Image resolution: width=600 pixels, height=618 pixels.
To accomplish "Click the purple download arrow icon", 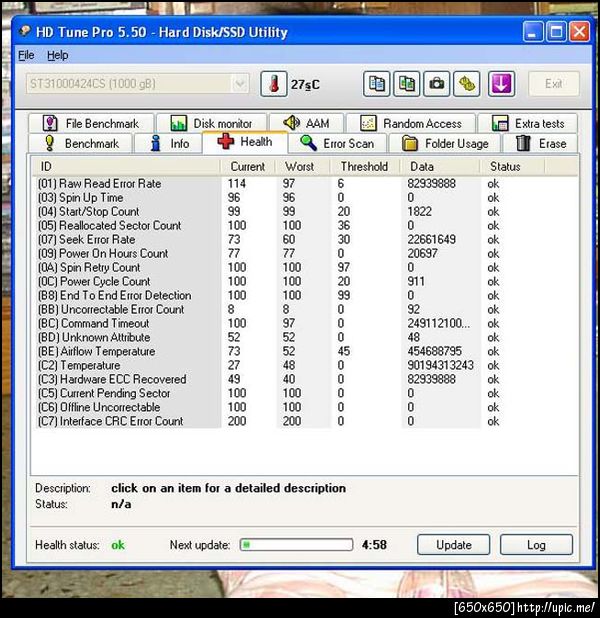I will pos(501,84).
